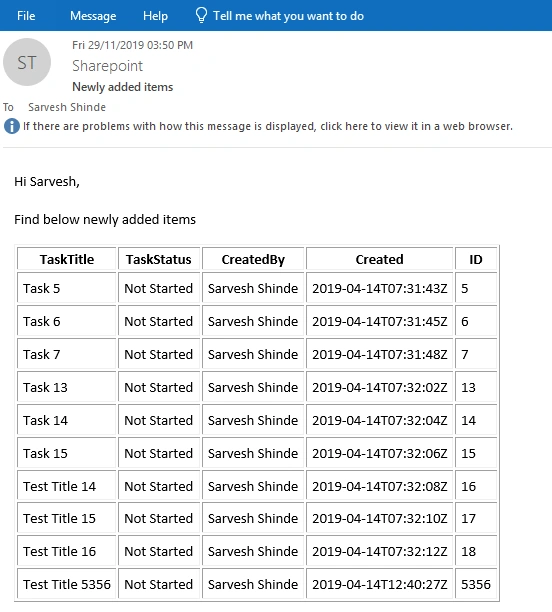Screen dimensions: 552x612
Task: Click the CreatedBy column header
Action: click(x=253, y=259)
